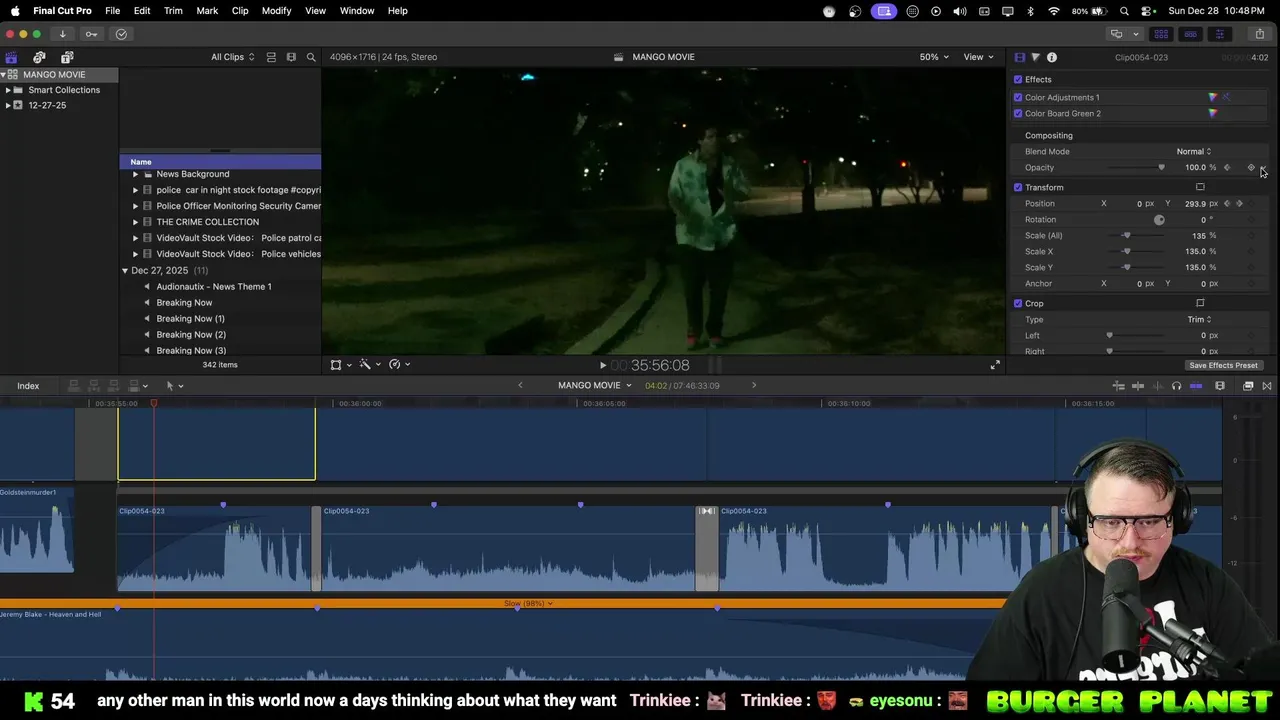Image resolution: width=1280 pixels, height=720 pixels.
Task: Click the Opacity add keyframe diamond
Action: (x=1251, y=167)
